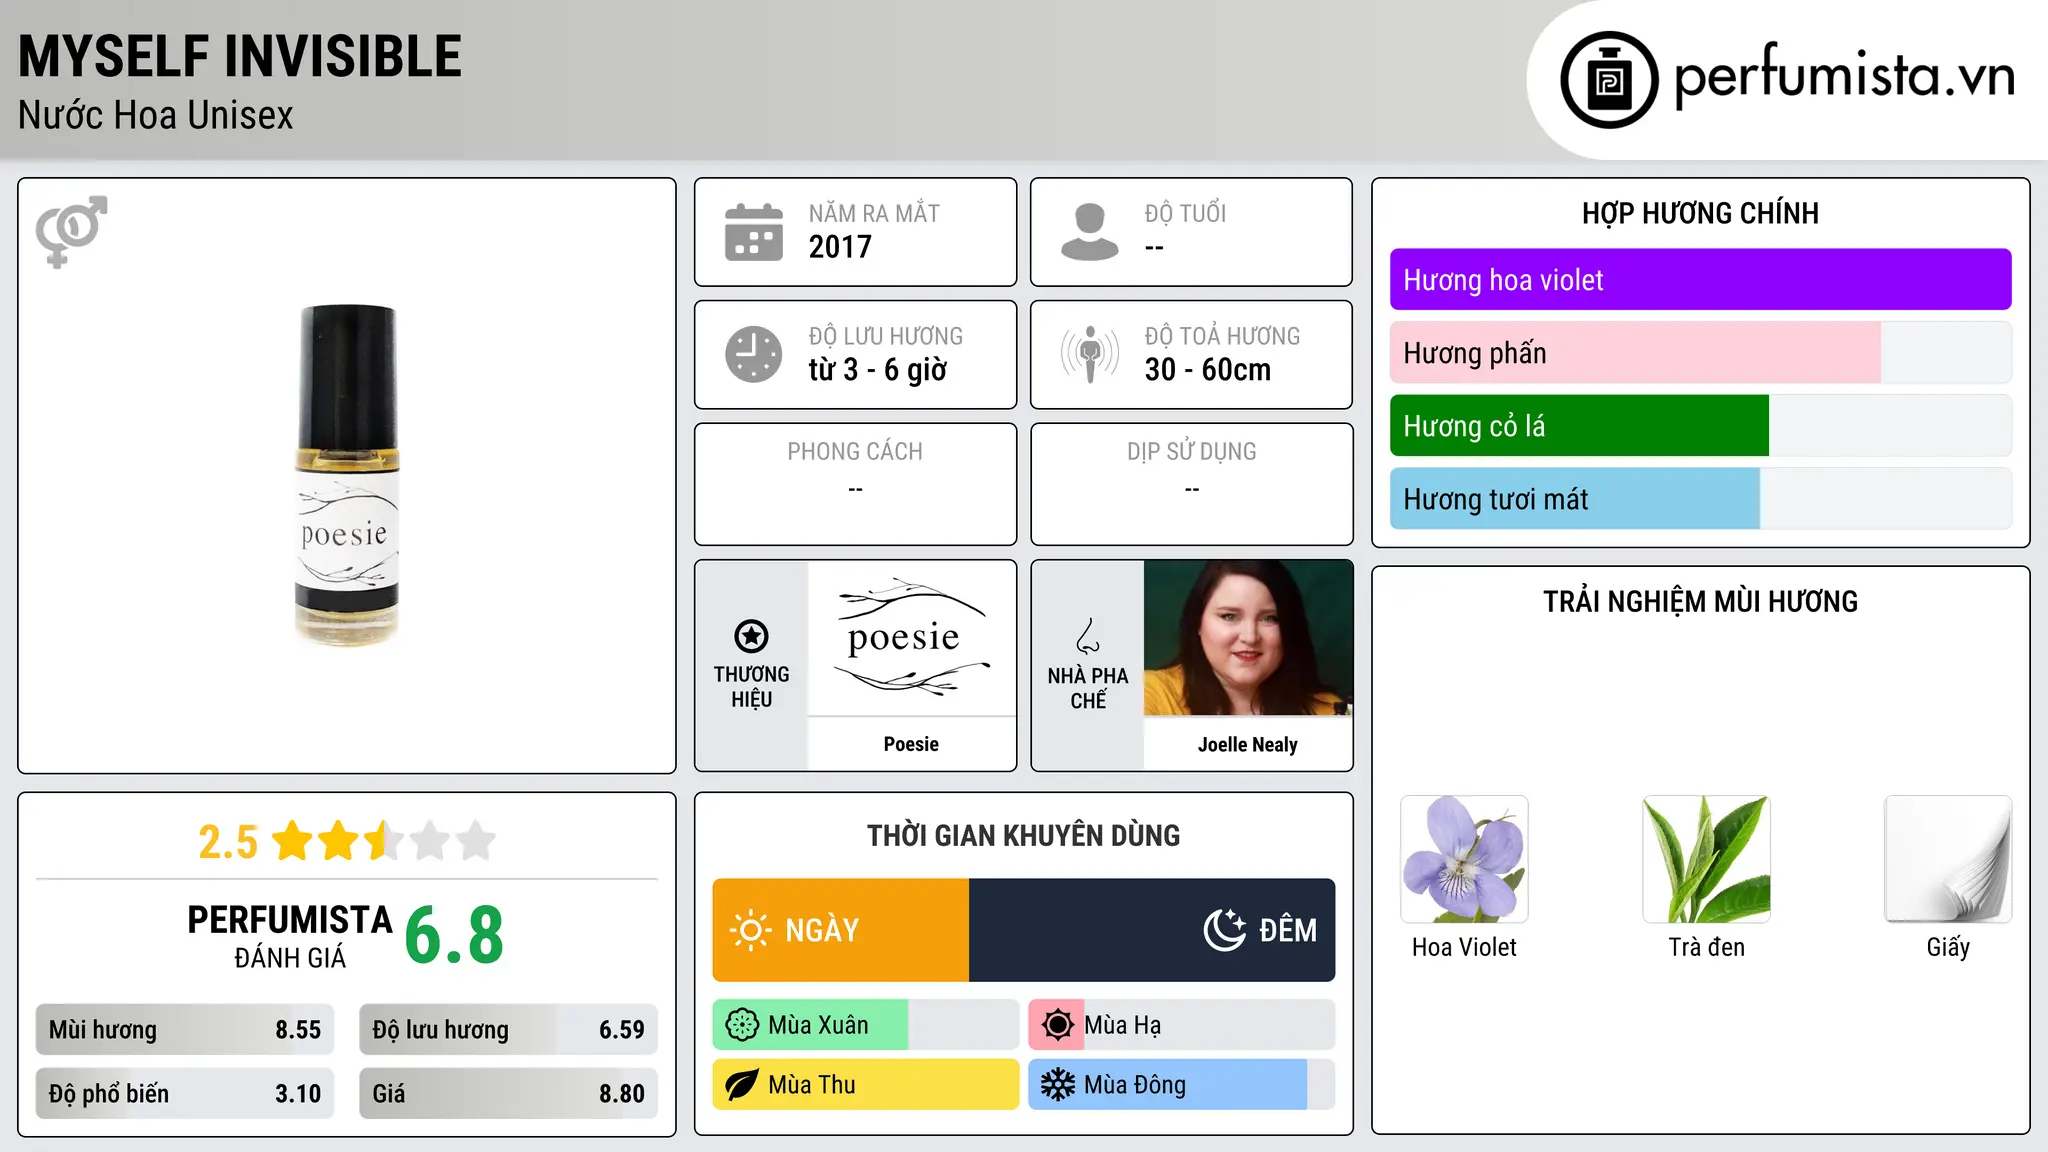
Task: Click the Nước Hoa Unisex subtitle
Action: coord(156,116)
